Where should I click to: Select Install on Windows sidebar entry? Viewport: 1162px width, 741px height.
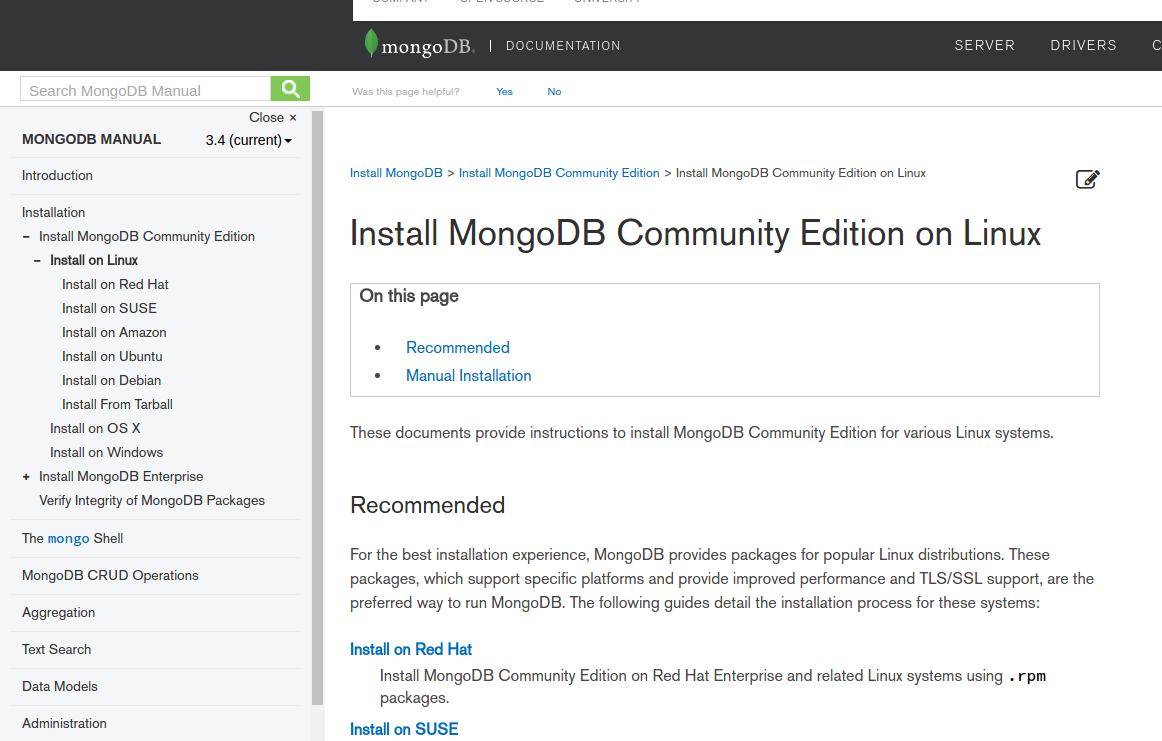106,452
